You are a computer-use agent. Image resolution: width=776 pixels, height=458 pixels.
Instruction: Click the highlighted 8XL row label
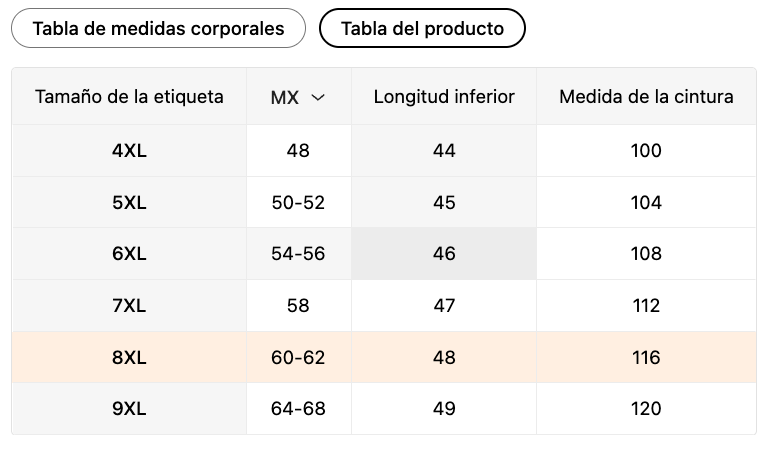tap(129, 357)
